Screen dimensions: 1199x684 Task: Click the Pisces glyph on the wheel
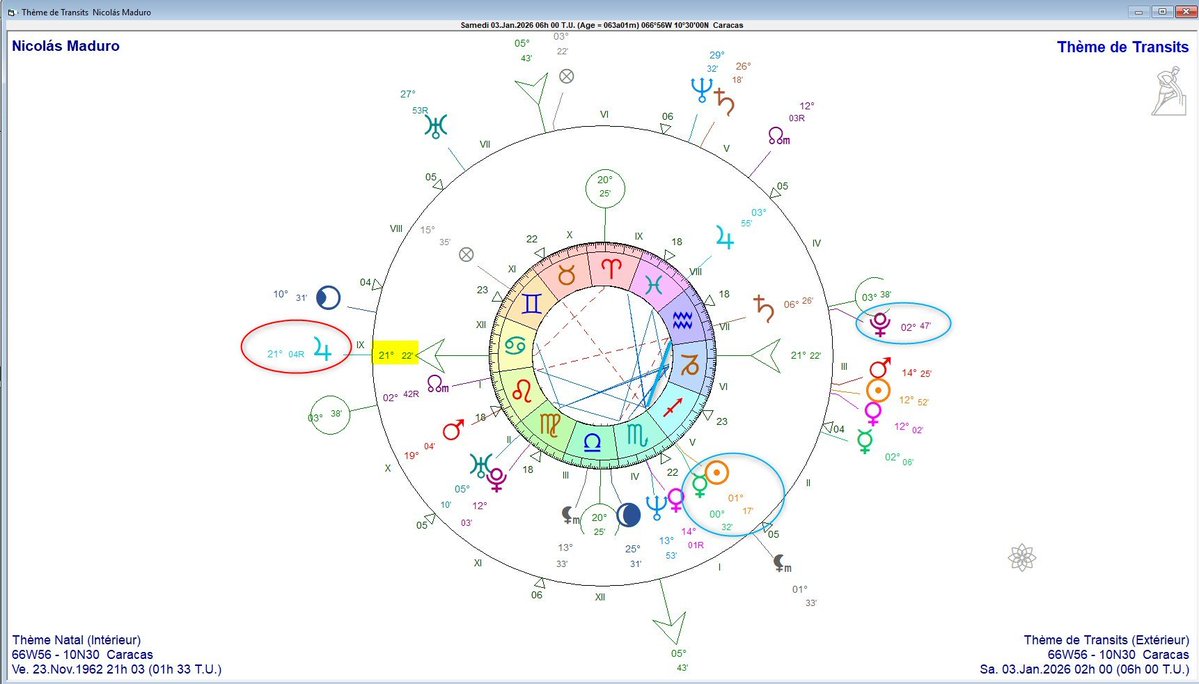[x=654, y=285]
